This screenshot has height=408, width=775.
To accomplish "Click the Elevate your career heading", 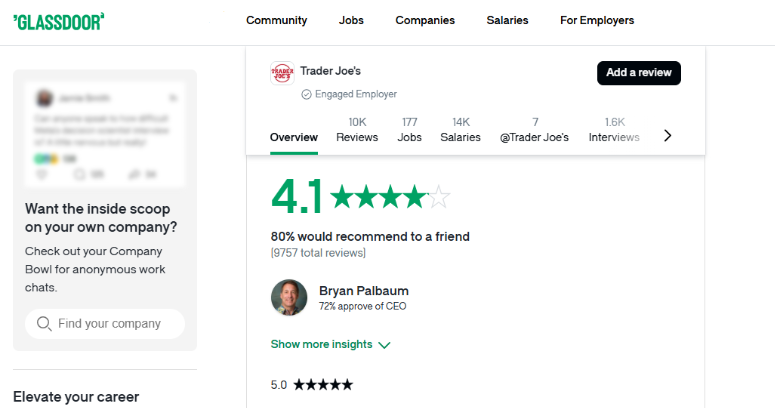I will tap(76, 397).
